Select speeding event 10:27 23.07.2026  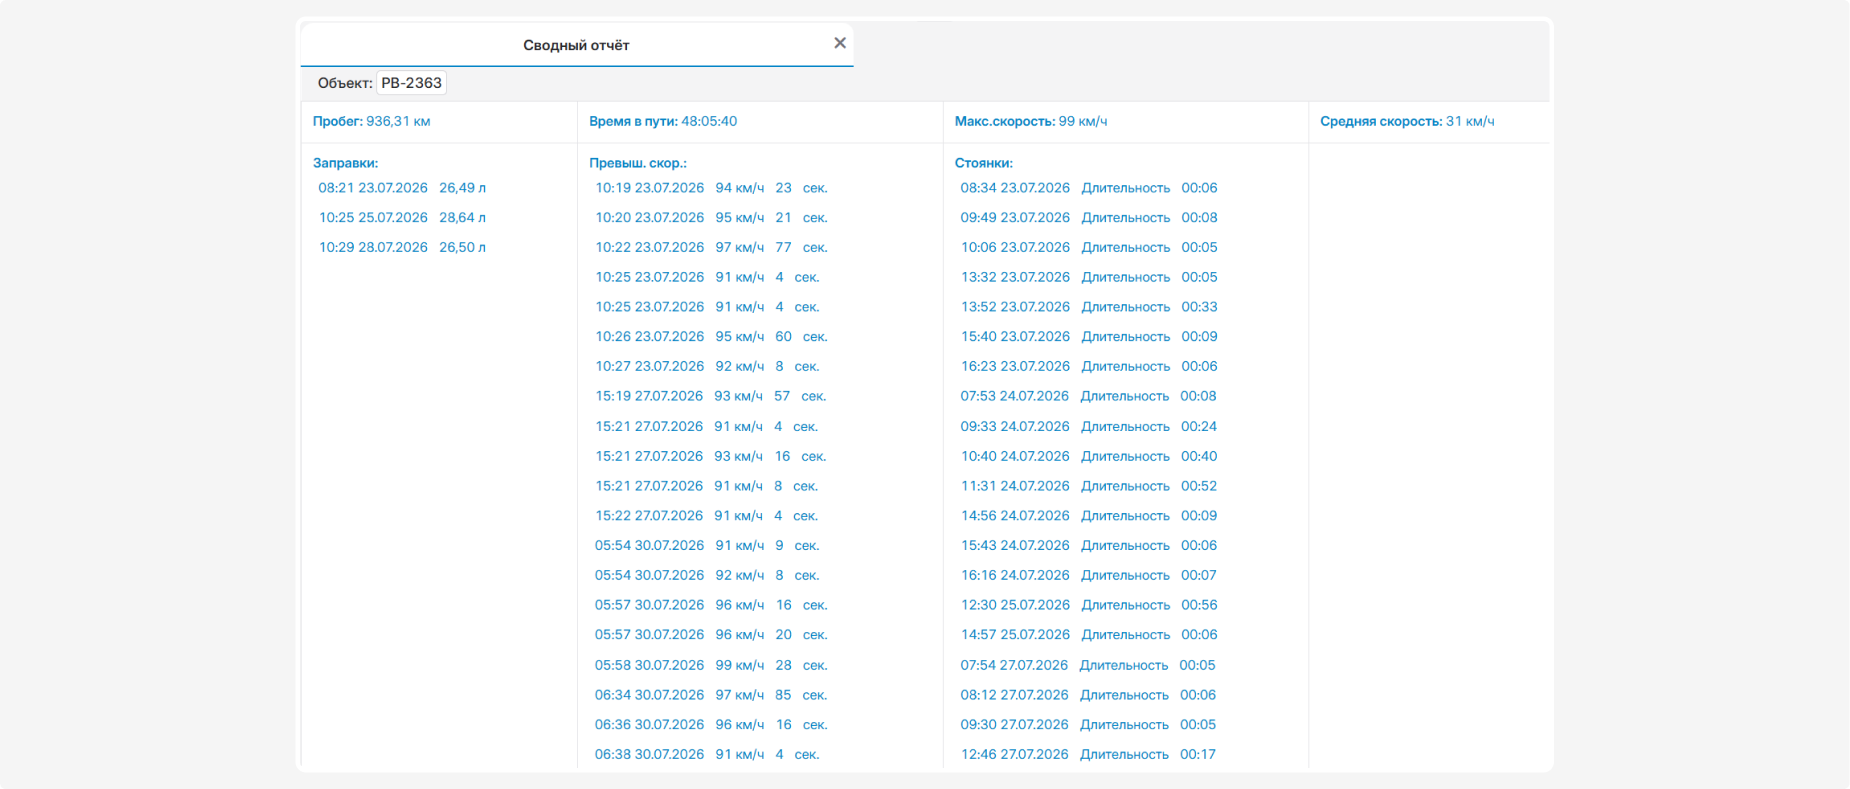707,367
